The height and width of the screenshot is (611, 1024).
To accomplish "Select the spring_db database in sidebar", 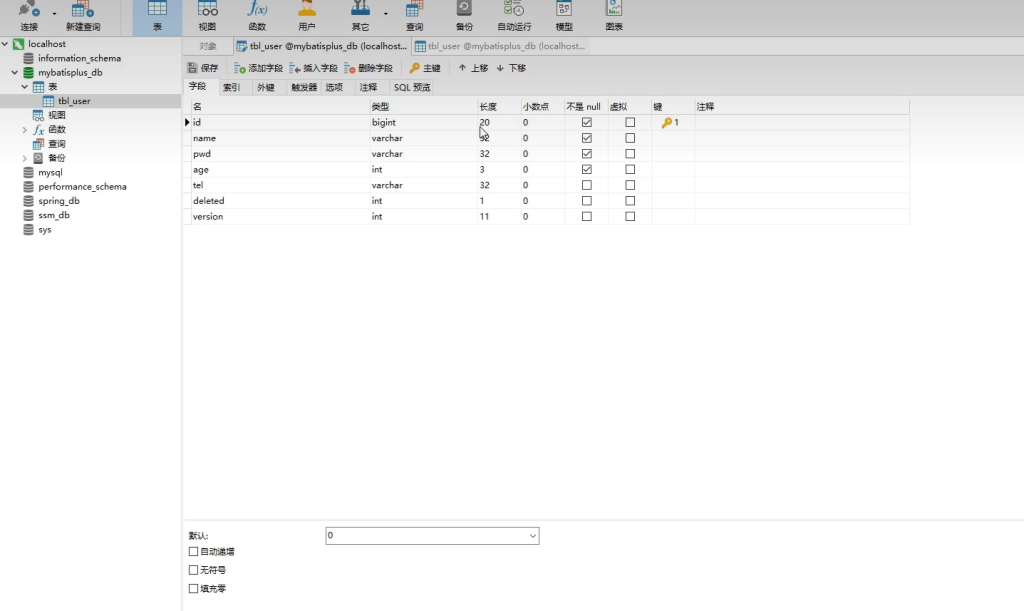I will pos(59,201).
